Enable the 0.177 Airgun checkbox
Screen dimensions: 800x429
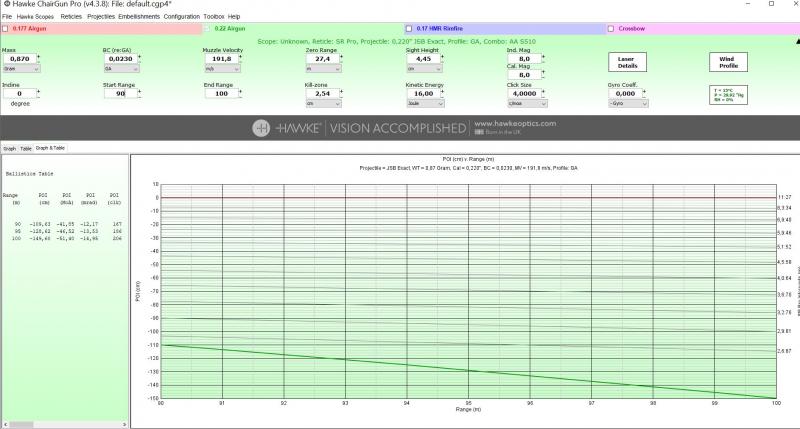pyautogui.click(x=6, y=28)
